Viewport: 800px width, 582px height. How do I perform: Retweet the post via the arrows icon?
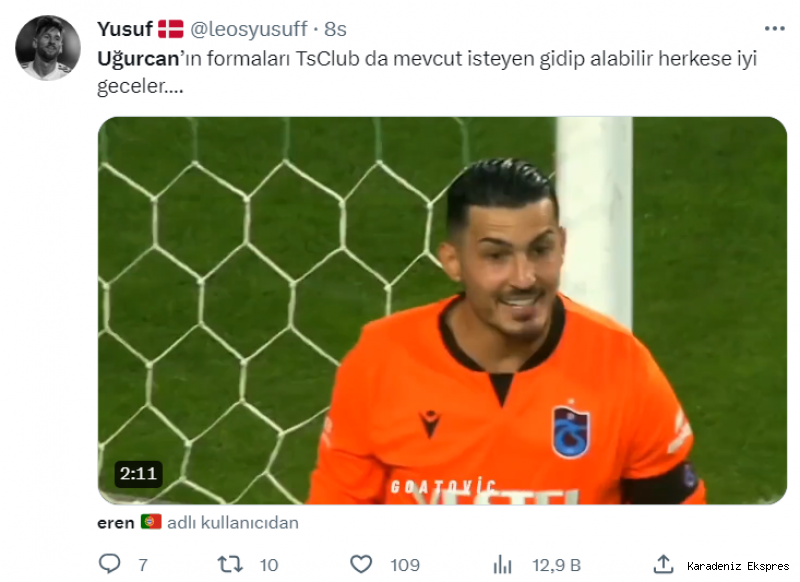(230, 564)
